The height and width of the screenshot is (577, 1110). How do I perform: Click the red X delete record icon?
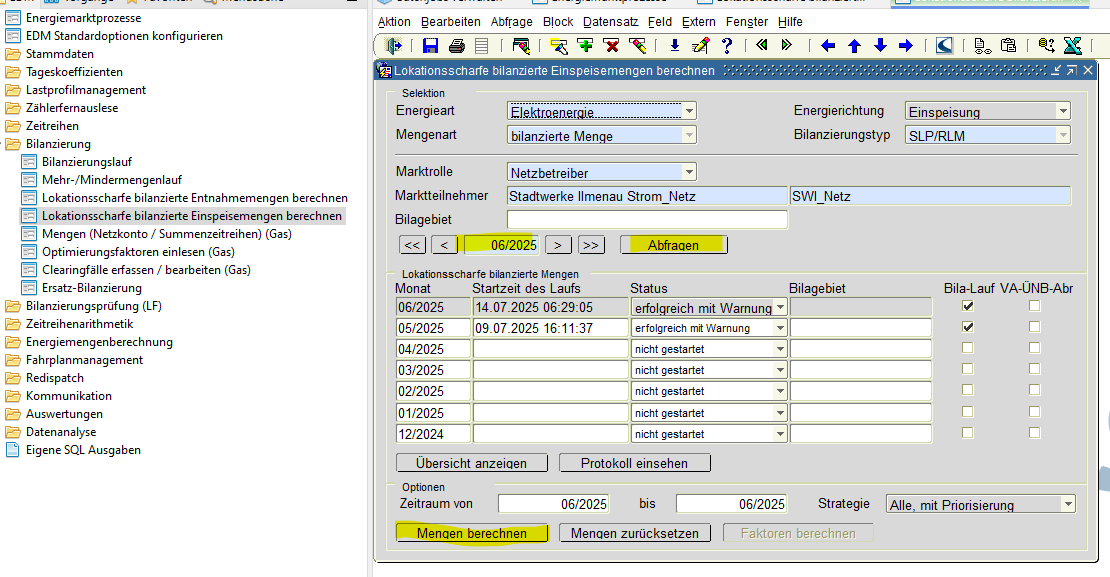[611, 45]
